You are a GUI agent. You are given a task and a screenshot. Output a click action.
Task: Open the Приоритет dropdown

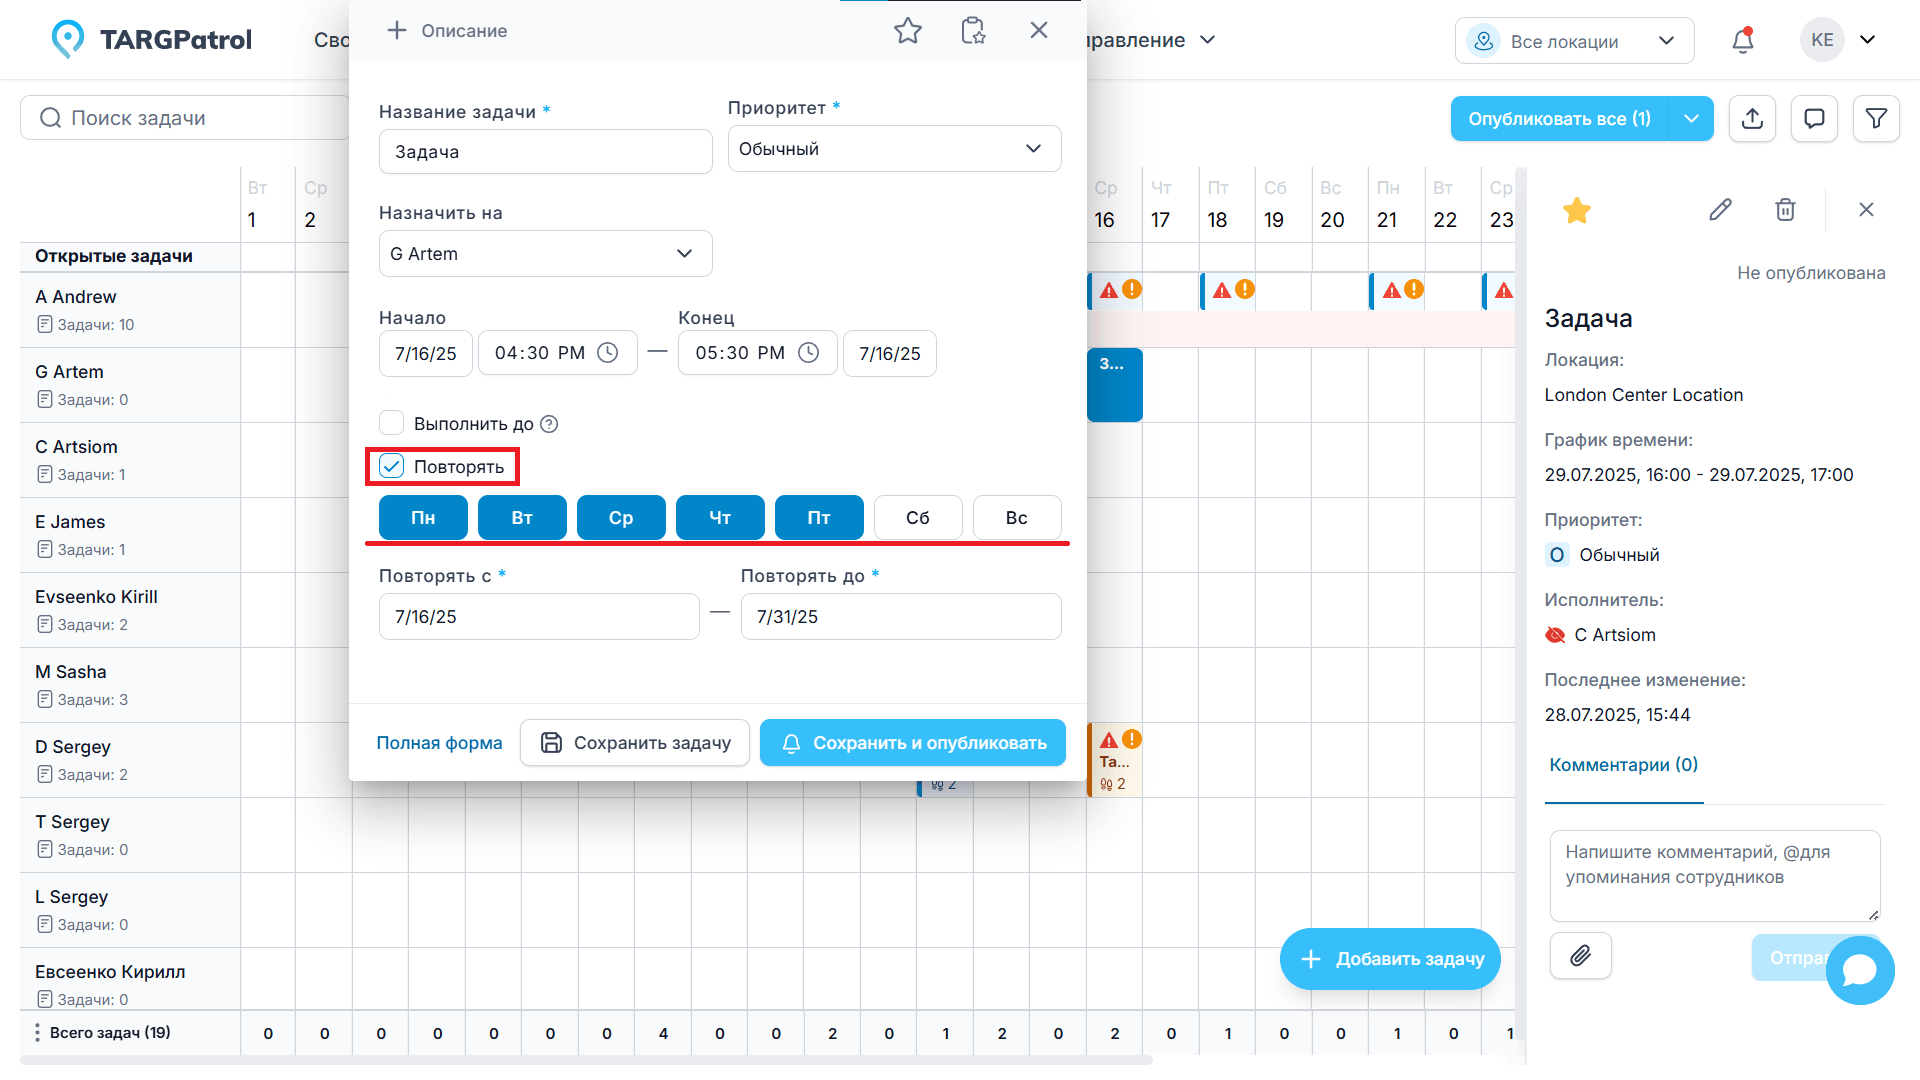click(x=893, y=148)
